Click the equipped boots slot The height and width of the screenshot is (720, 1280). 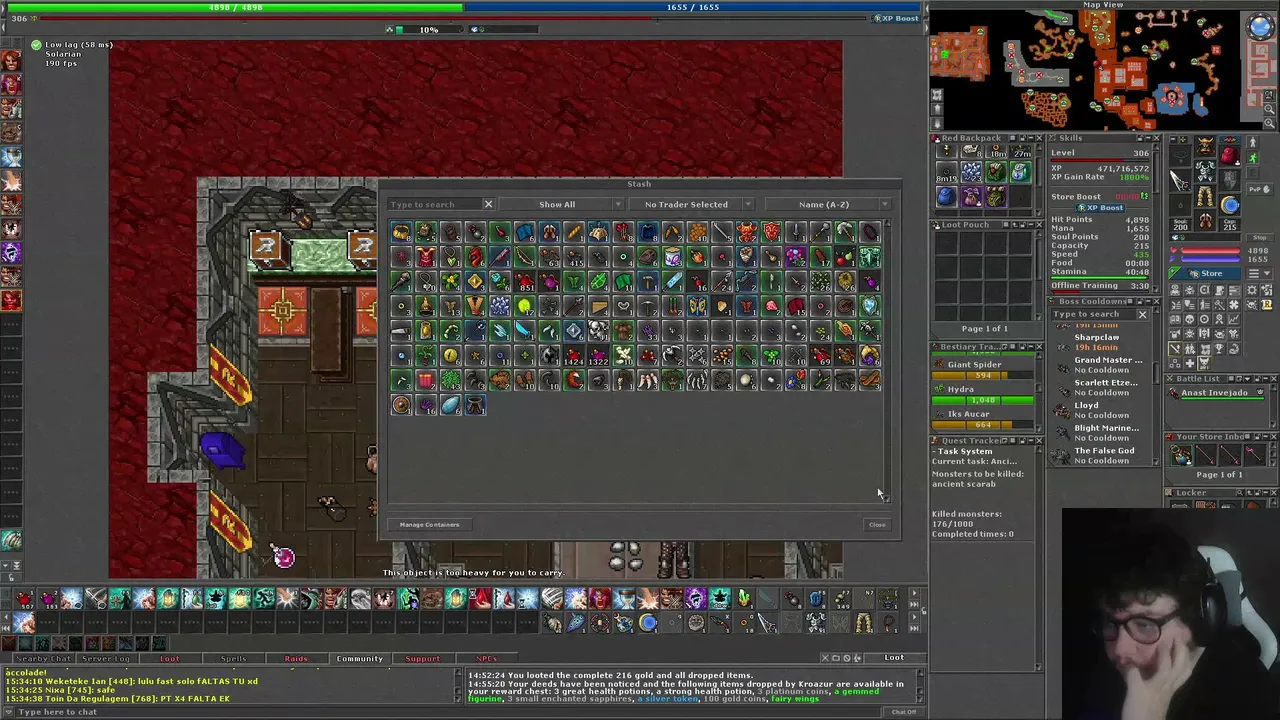pos(1205,222)
